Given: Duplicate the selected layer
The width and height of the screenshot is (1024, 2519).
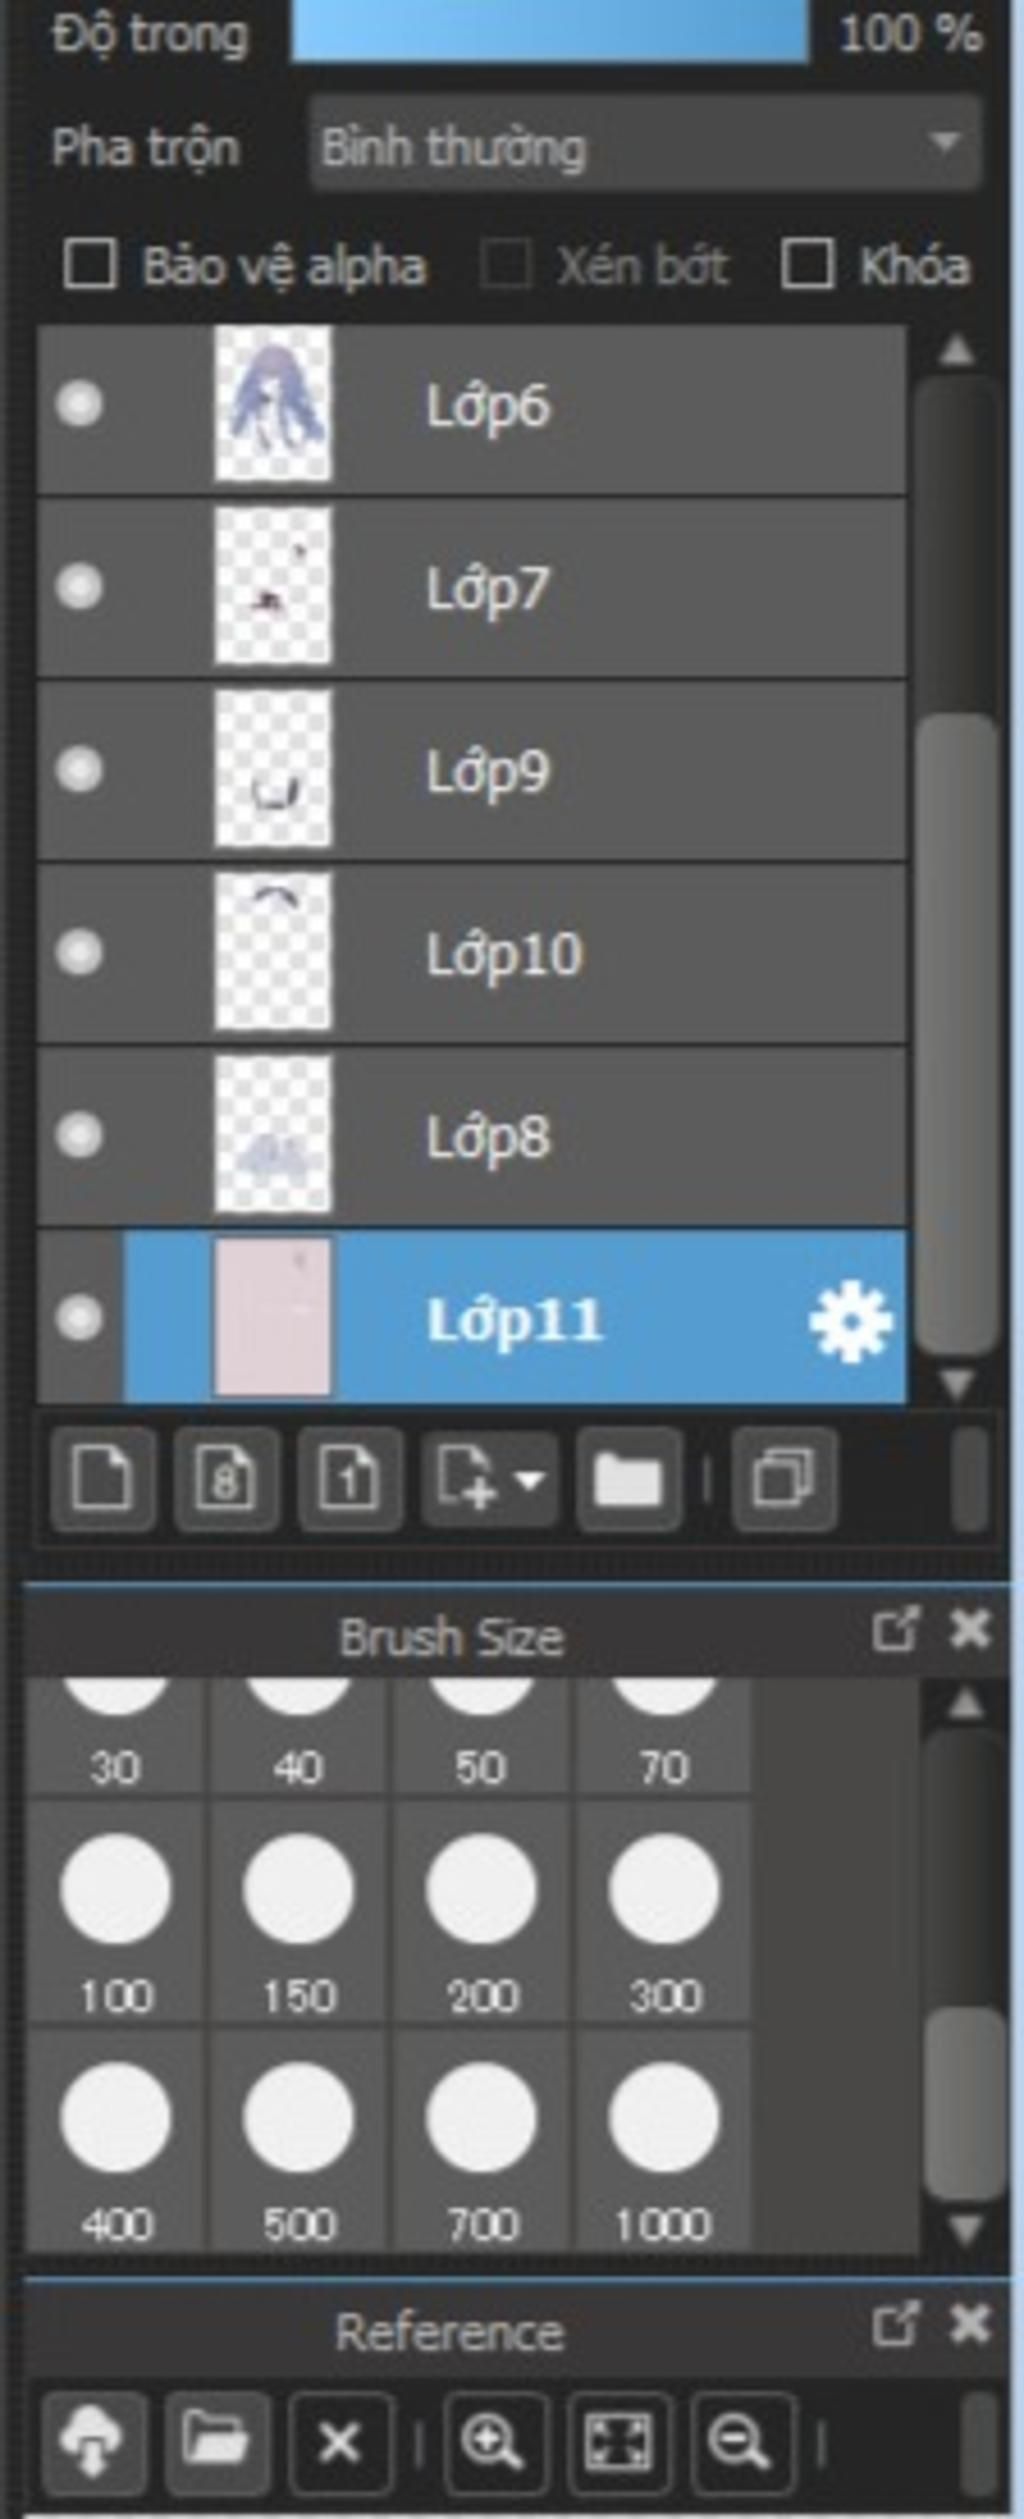Looking at the screenshot, I should coord(784,1478).
